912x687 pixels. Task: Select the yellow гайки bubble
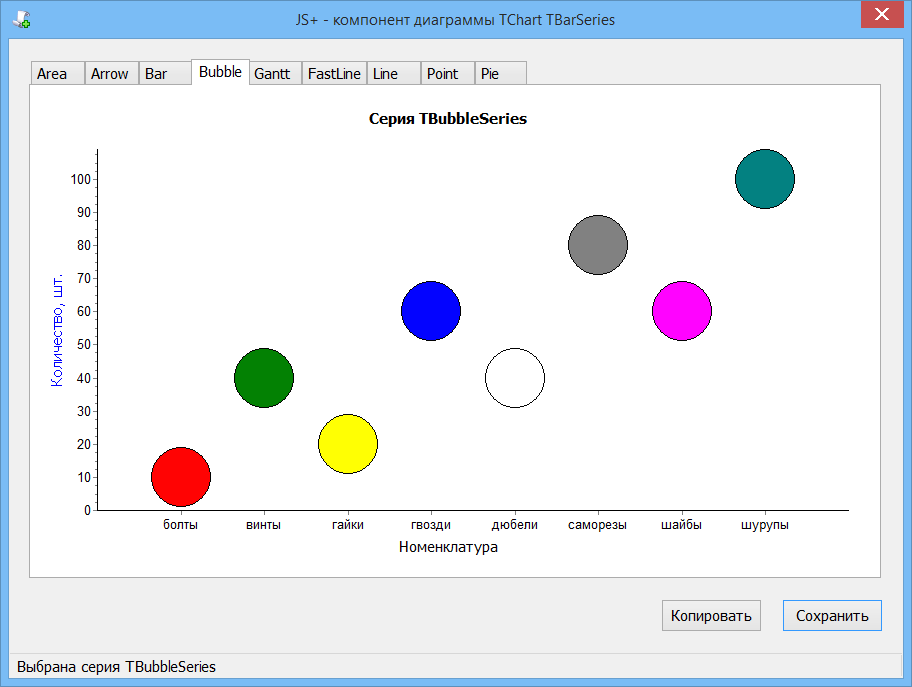[x=348, y=444]
